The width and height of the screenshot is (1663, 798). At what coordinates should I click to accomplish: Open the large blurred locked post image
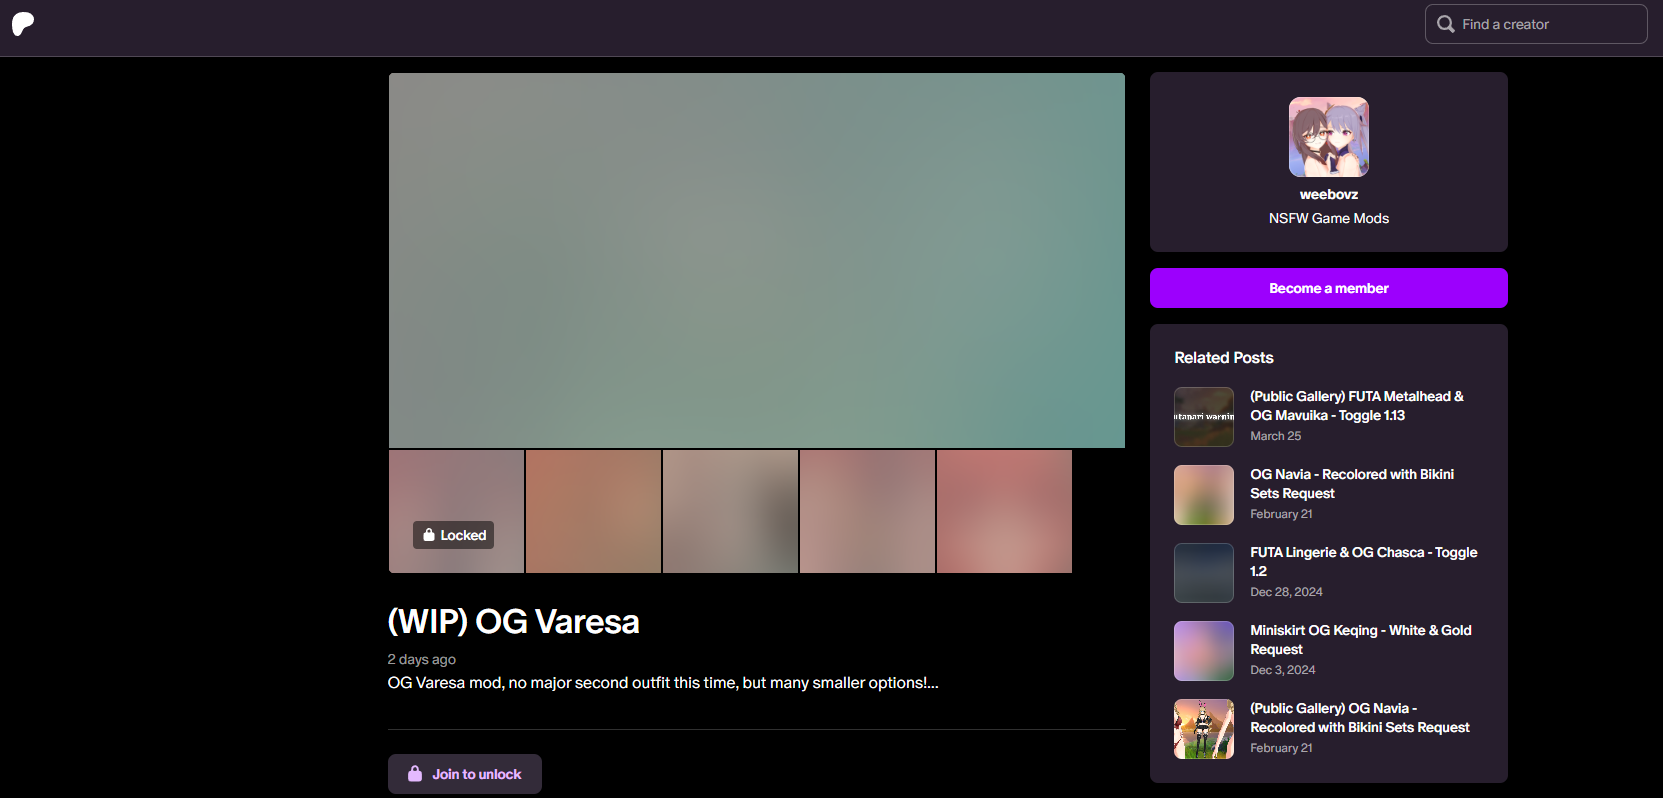click(757, 260)
